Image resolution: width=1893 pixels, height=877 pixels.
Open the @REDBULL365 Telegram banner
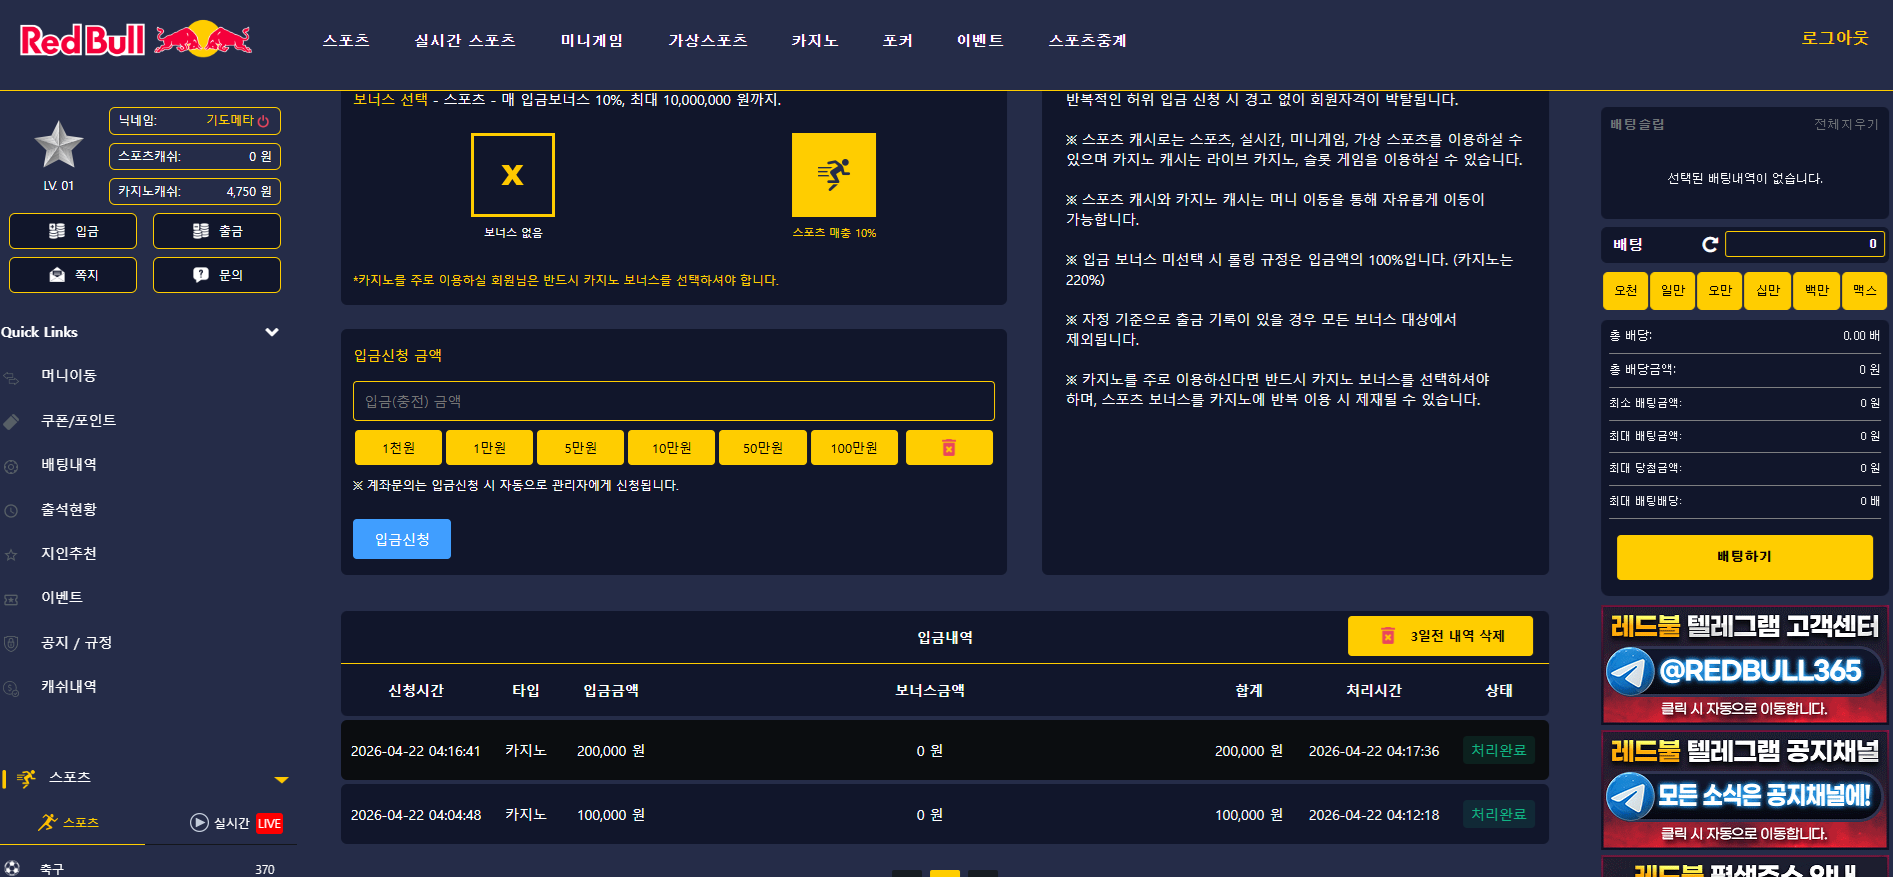[x=1745, y=665]
